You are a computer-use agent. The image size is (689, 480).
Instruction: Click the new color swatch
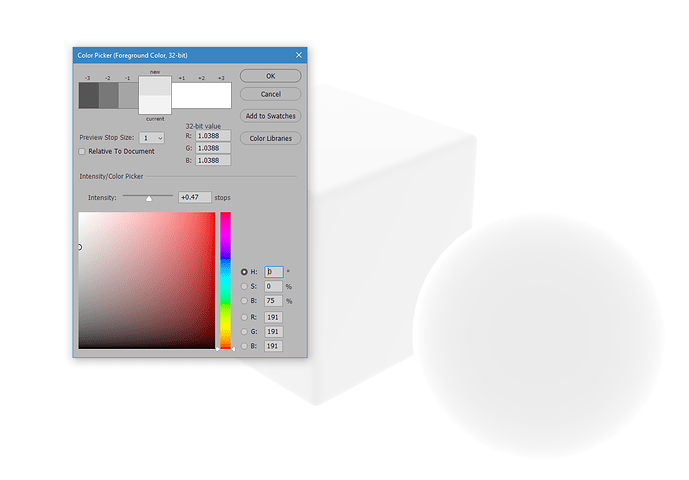[x=155, y=86]
